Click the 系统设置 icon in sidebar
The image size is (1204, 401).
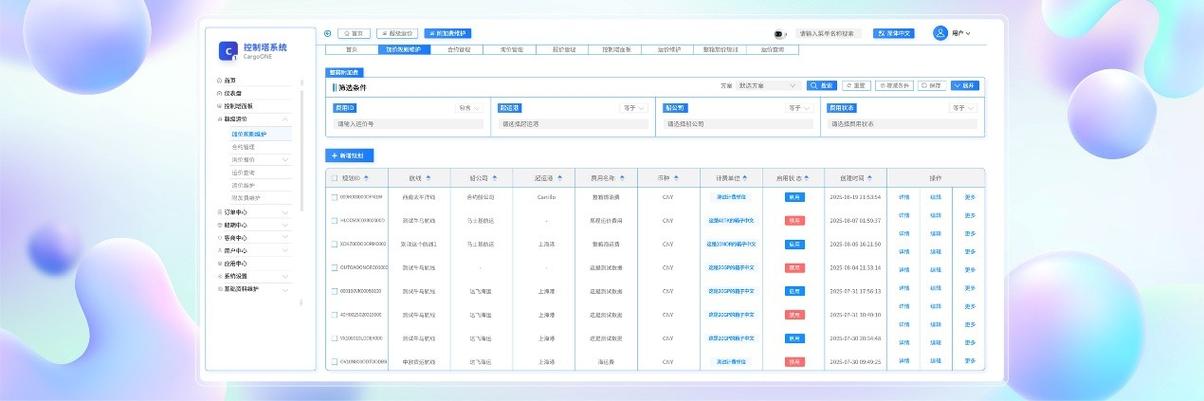pyautogui.click(x=219, y=276)
